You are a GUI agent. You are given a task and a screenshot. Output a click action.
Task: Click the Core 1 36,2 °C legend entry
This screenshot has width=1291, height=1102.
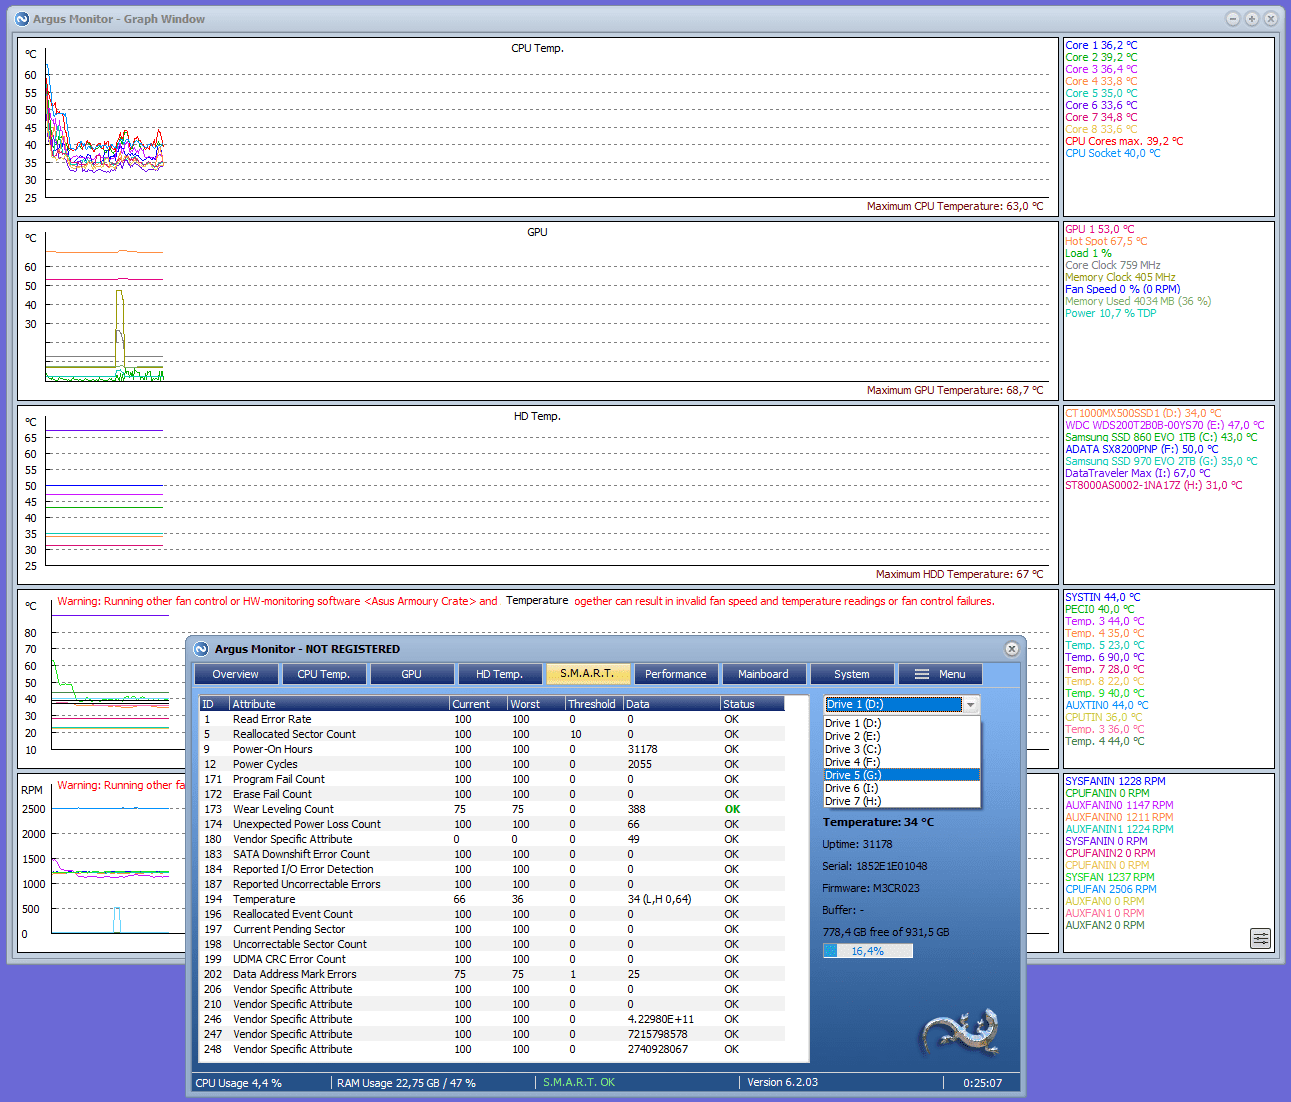1101,45
